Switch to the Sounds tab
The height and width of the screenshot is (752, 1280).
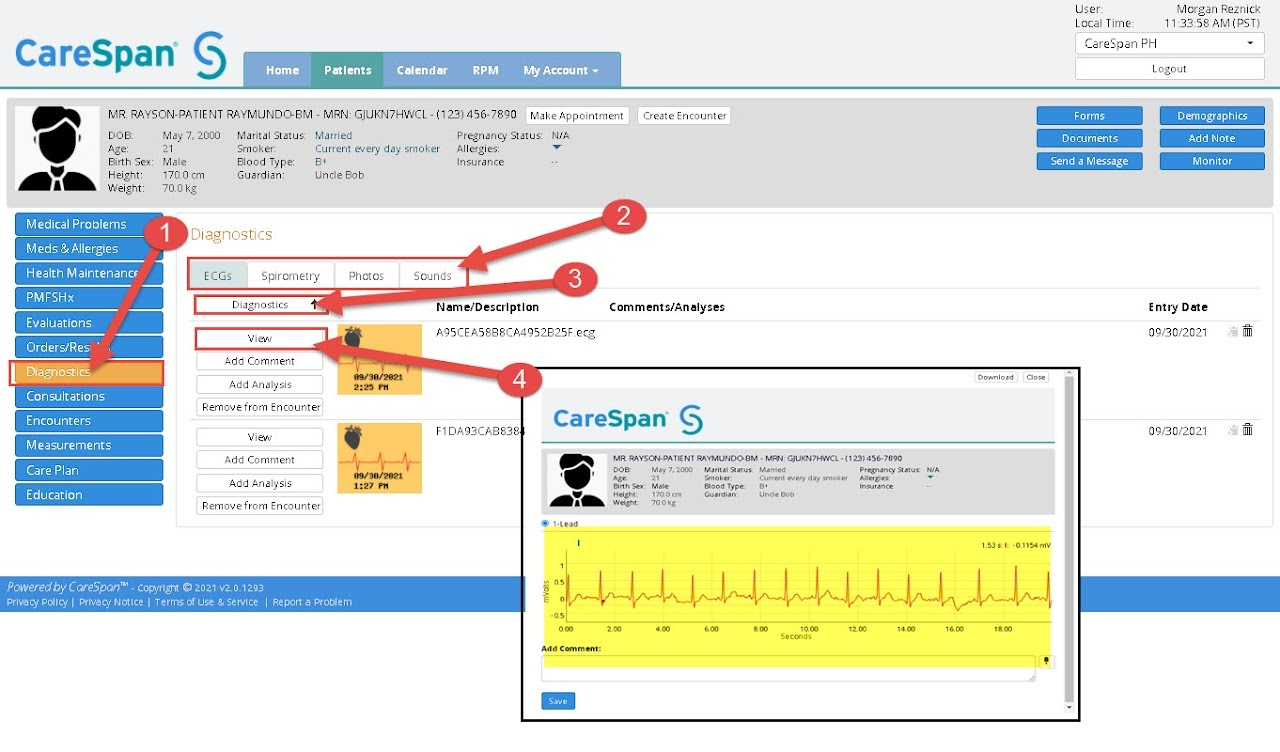[x=432, y=276]
